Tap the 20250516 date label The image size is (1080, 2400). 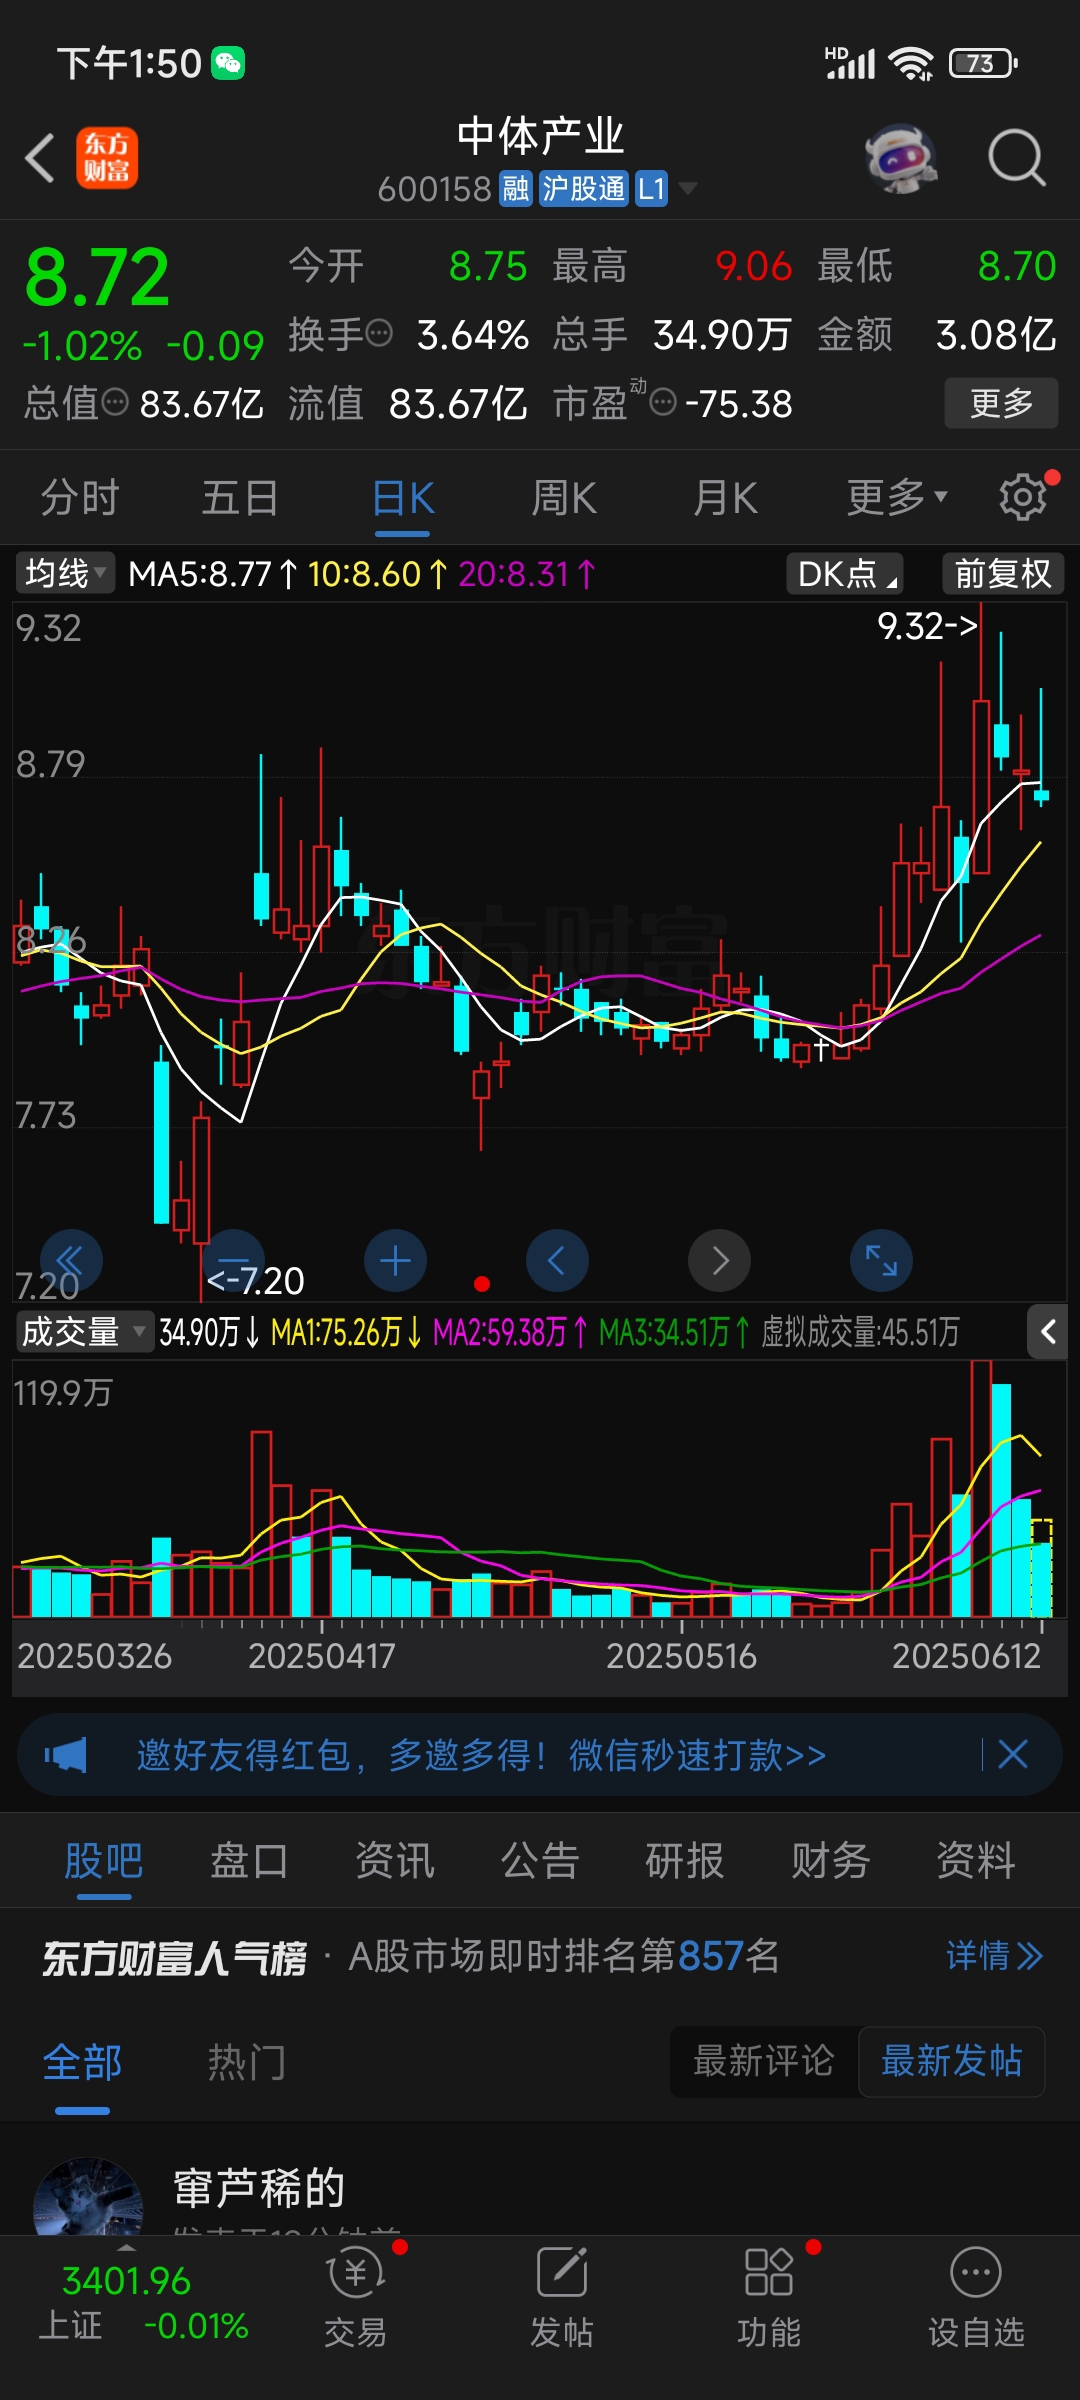point(681,1657)
